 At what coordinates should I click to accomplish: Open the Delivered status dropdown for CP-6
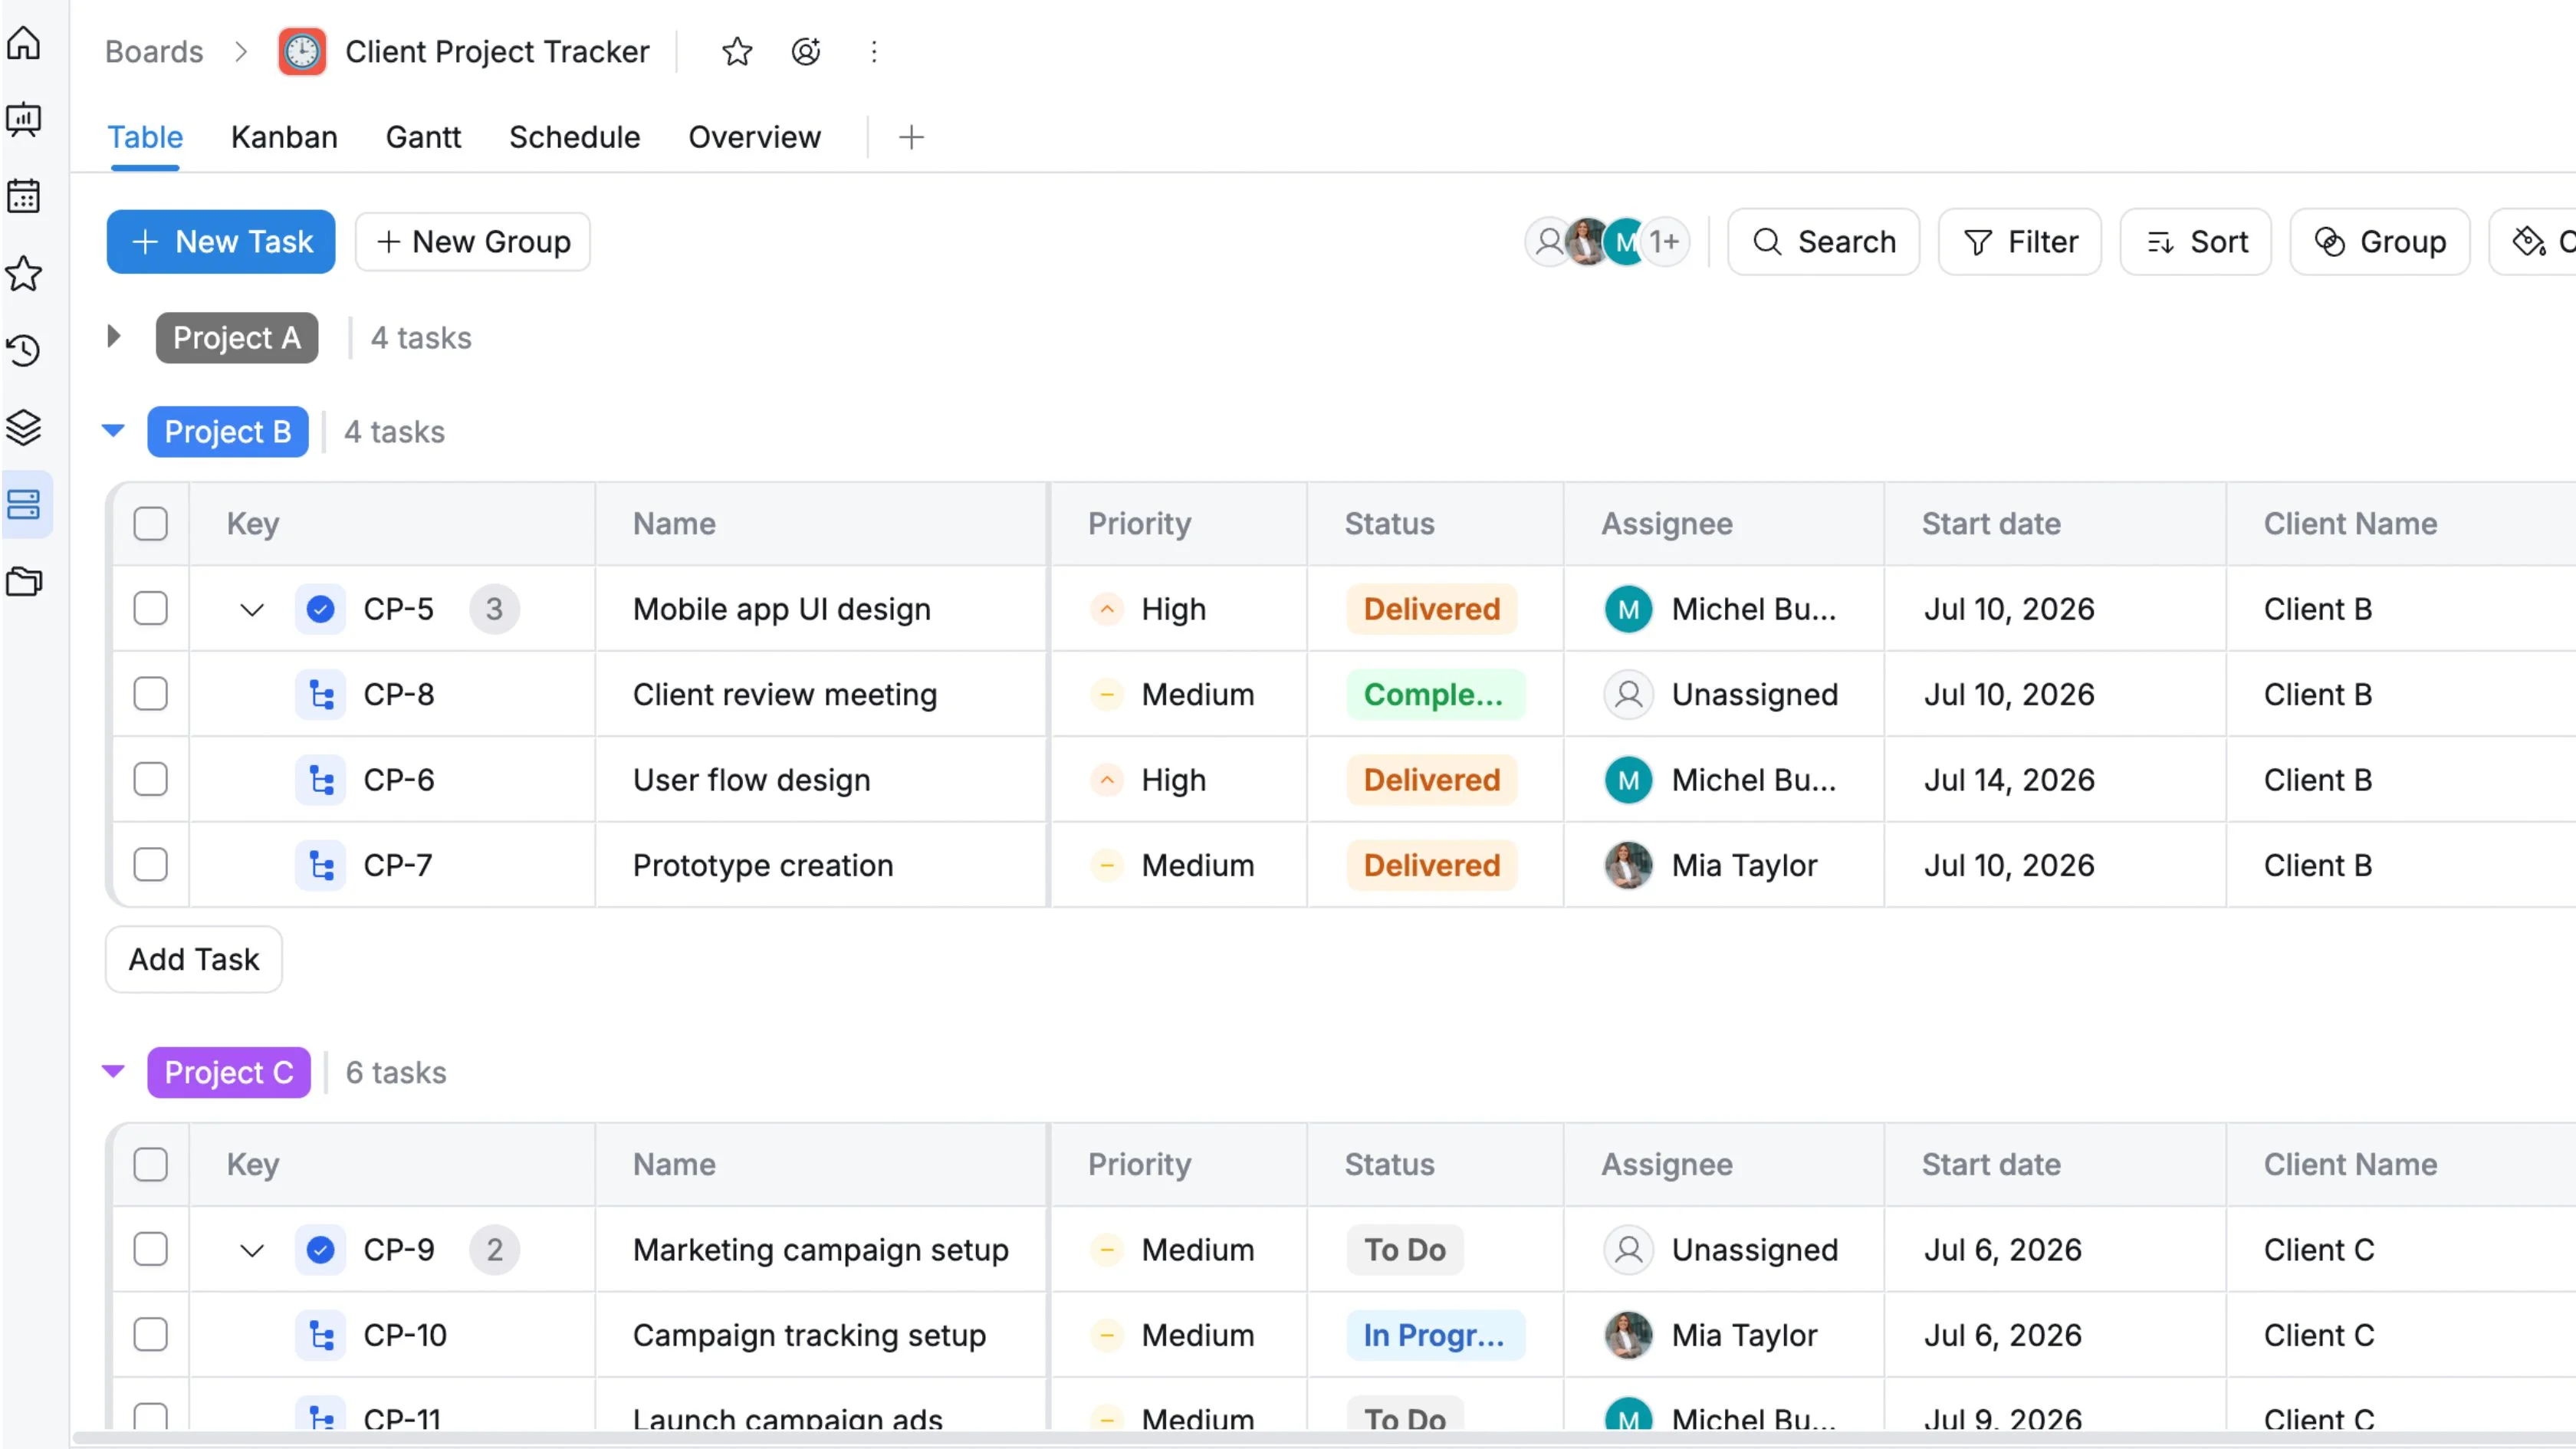pos(1432,780)
